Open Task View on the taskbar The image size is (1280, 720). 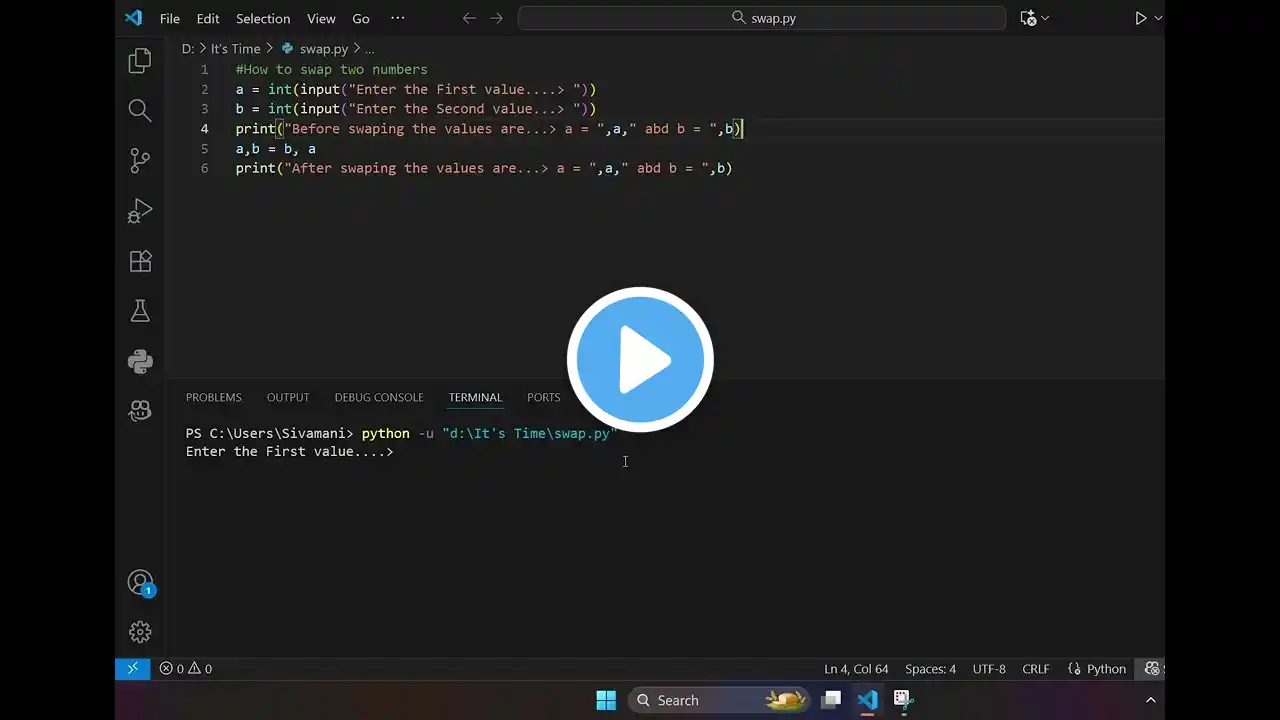click(x=831, y=700)
